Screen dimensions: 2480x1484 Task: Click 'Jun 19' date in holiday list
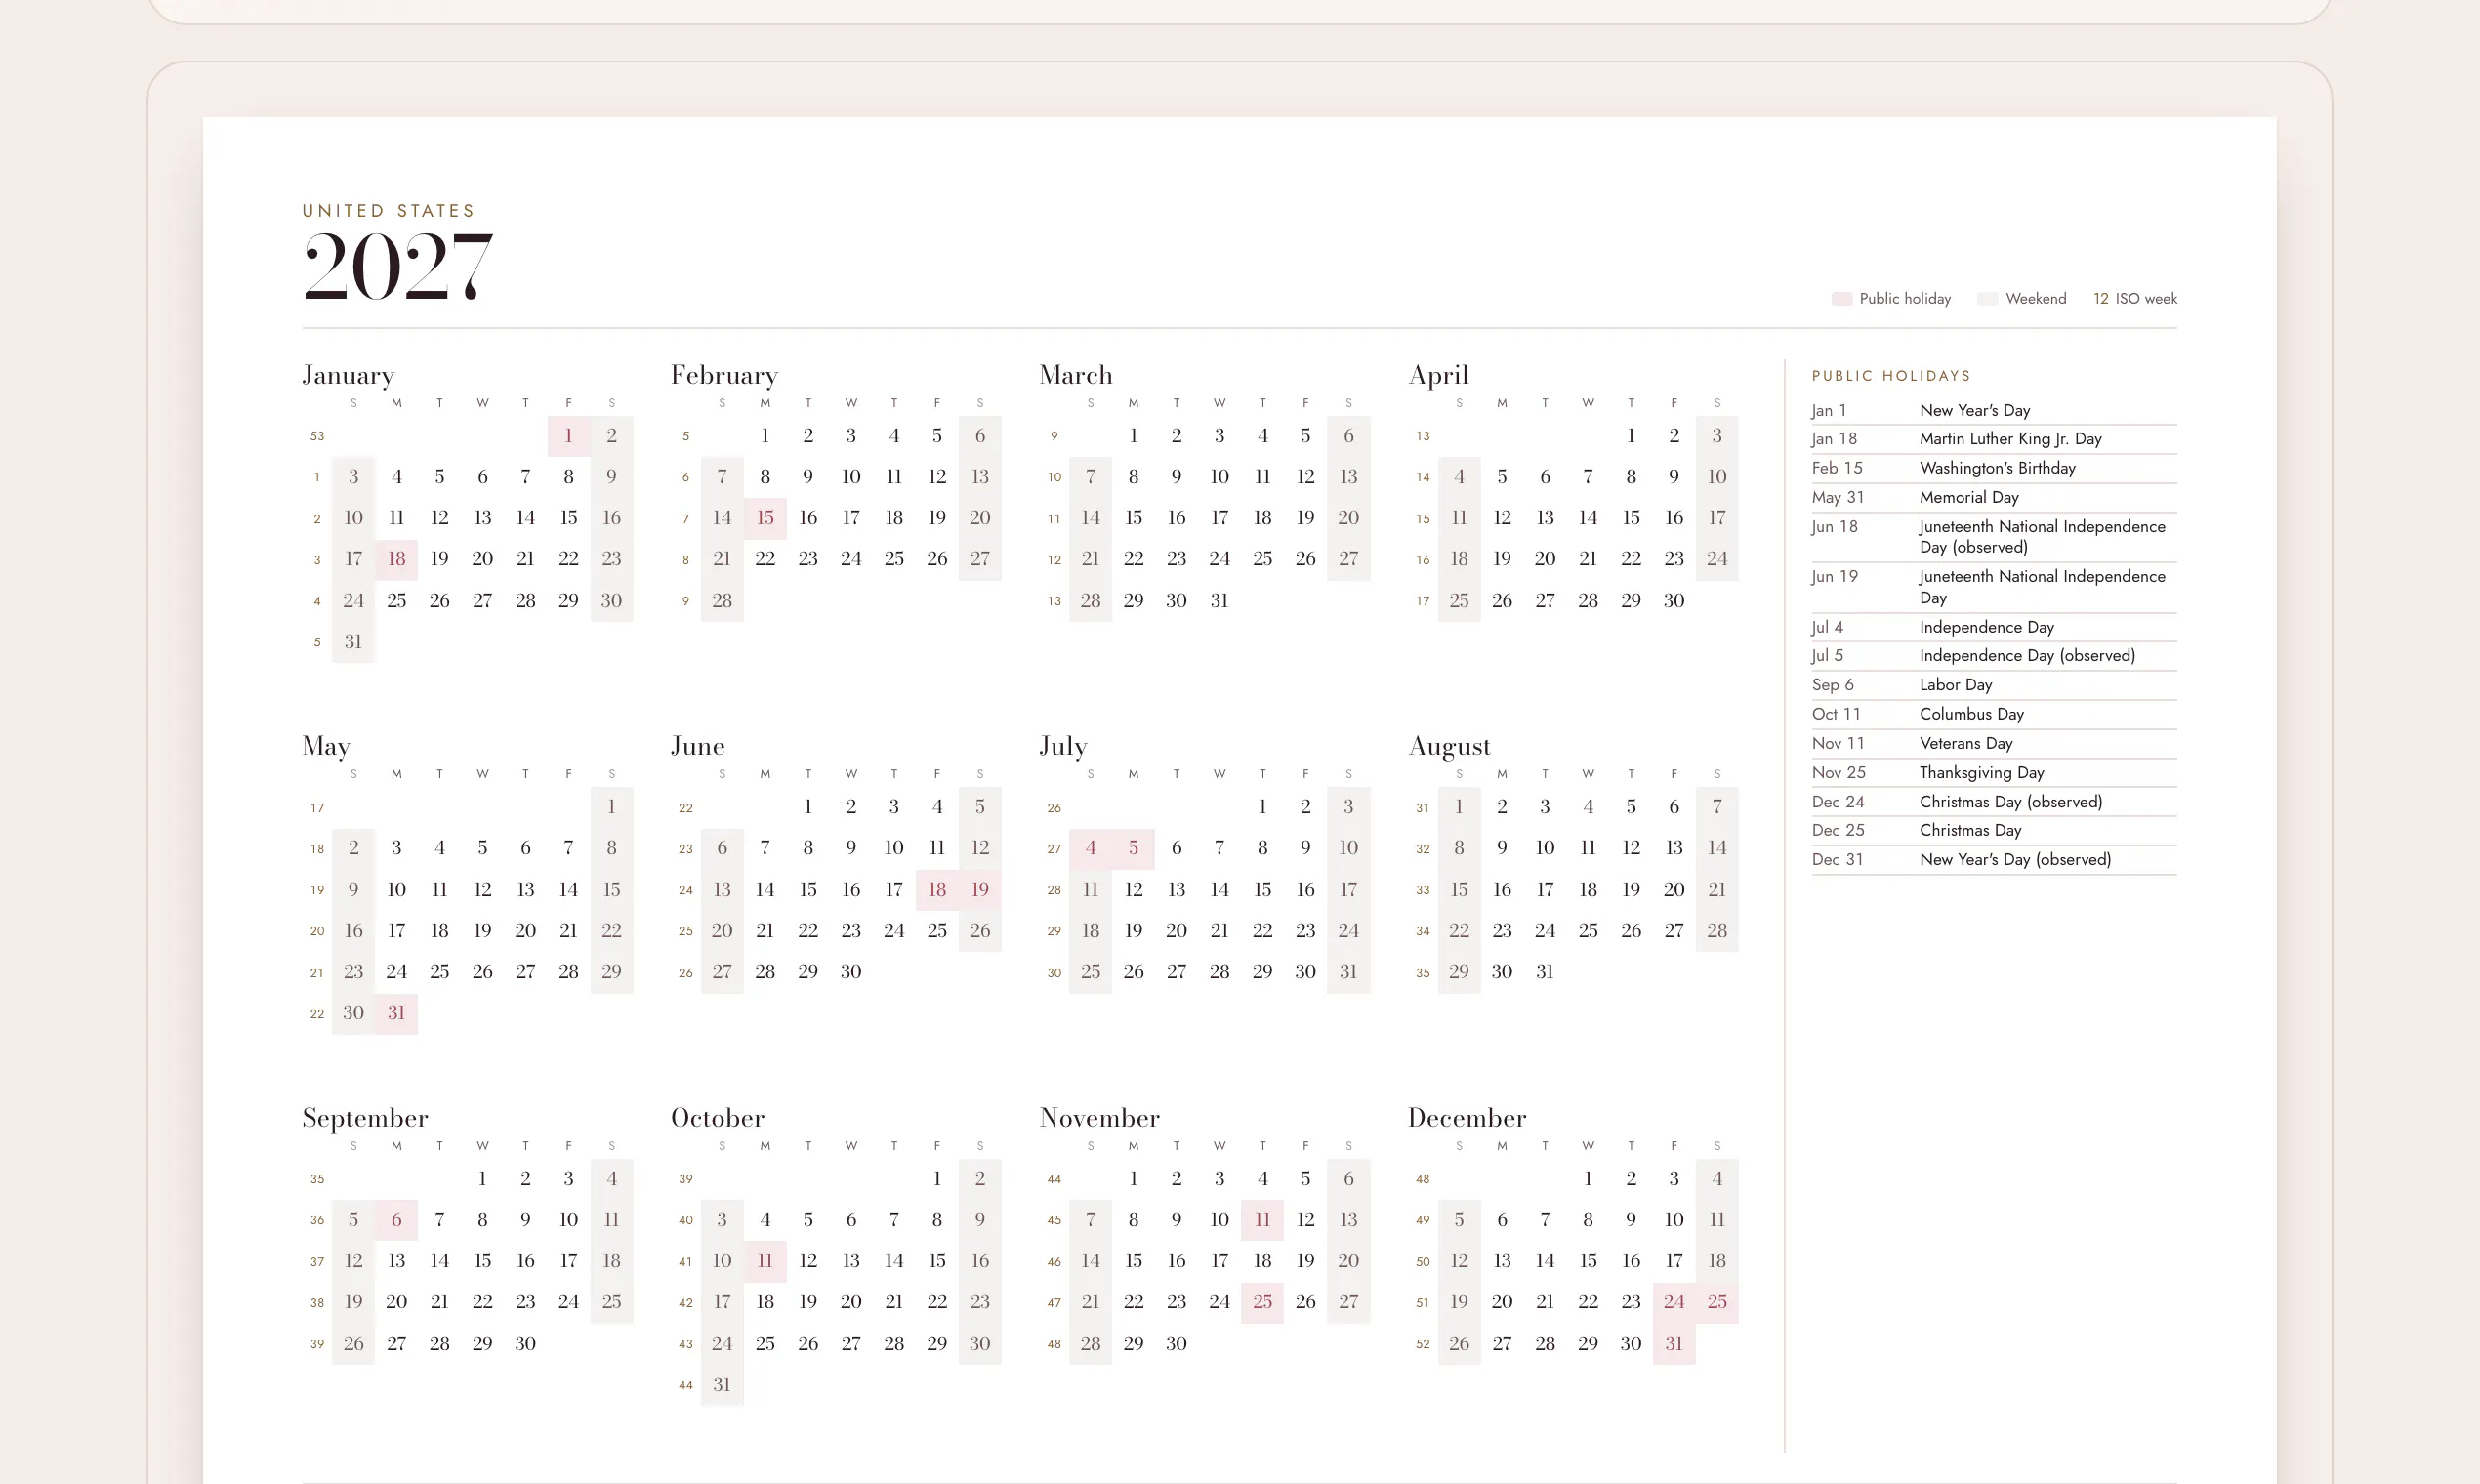pyautogui.click(x=1834, y=576)
